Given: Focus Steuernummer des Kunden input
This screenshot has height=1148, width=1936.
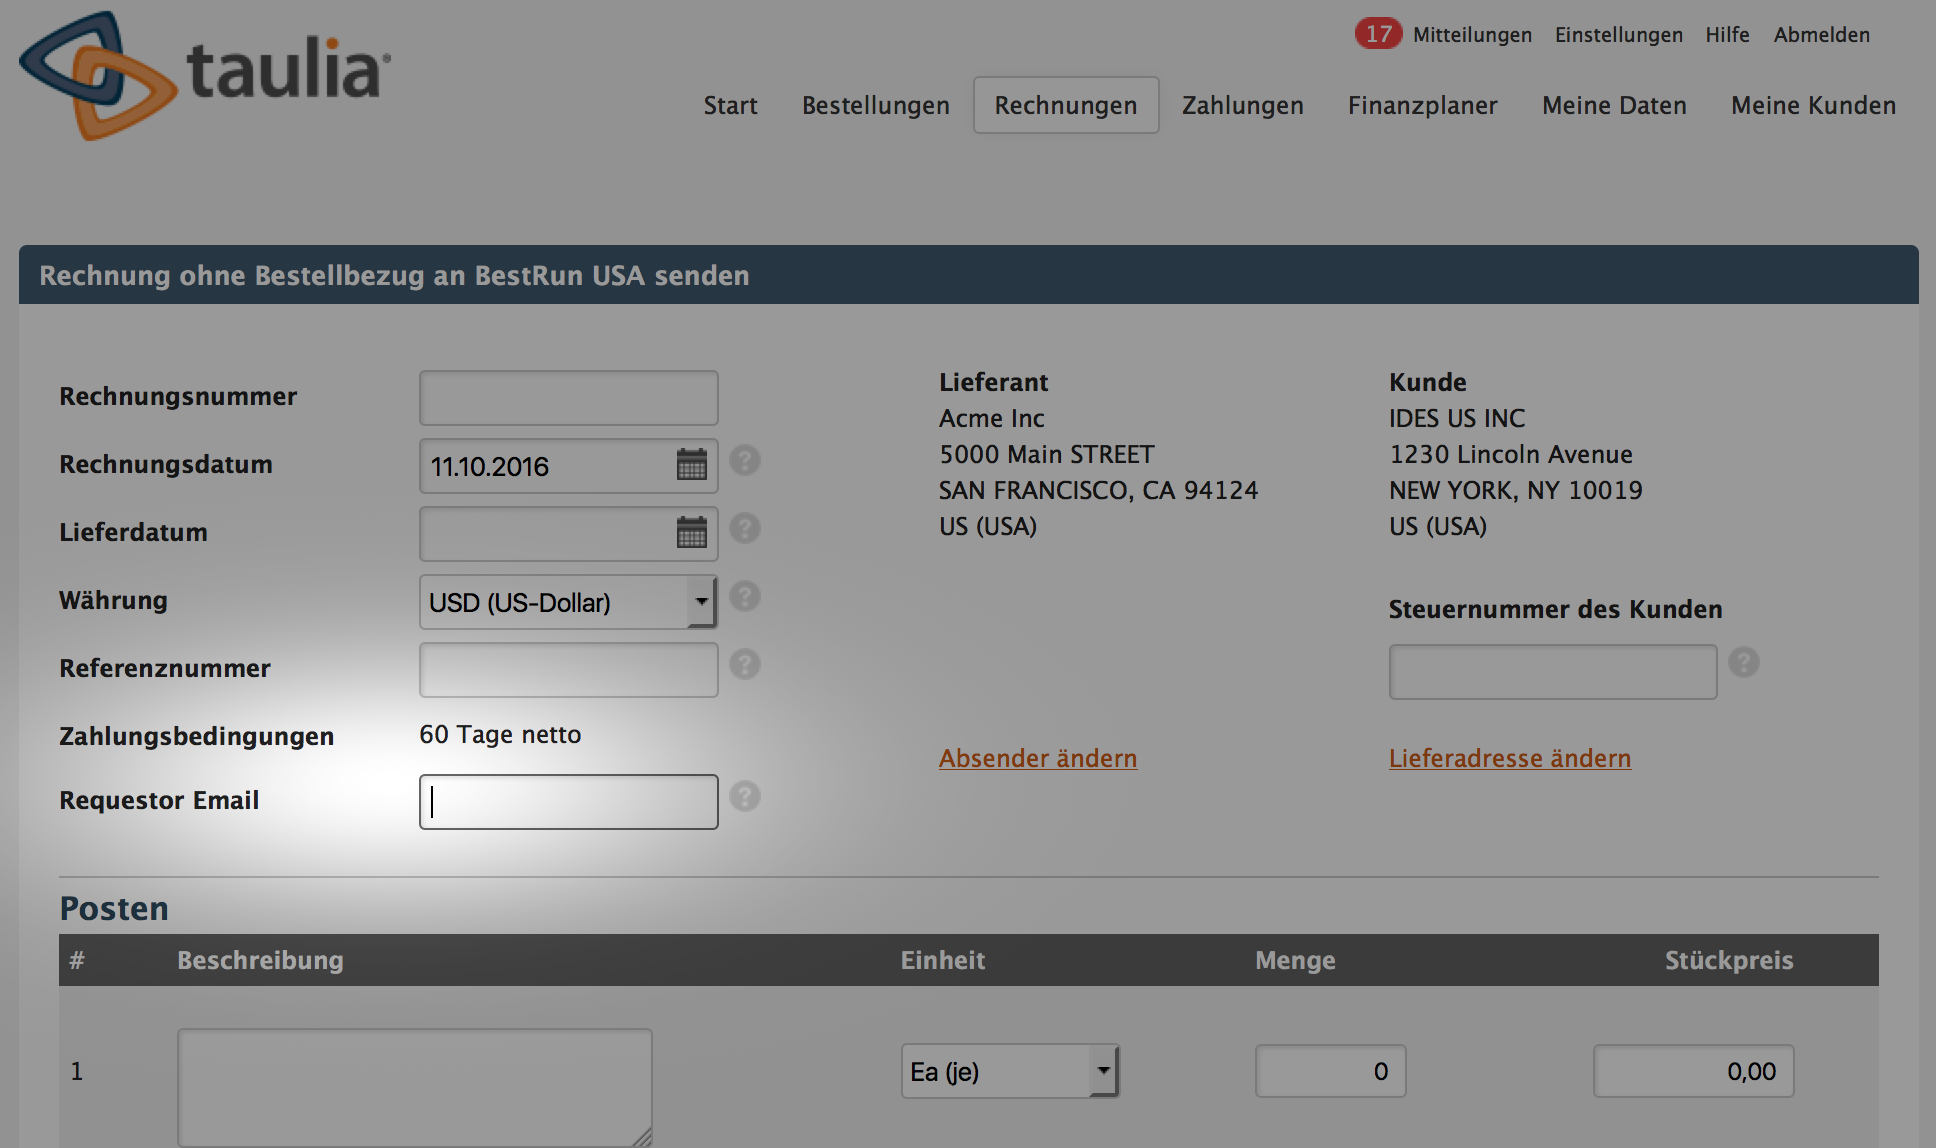Looking at the screenshot, I should tap(1553, 672).
